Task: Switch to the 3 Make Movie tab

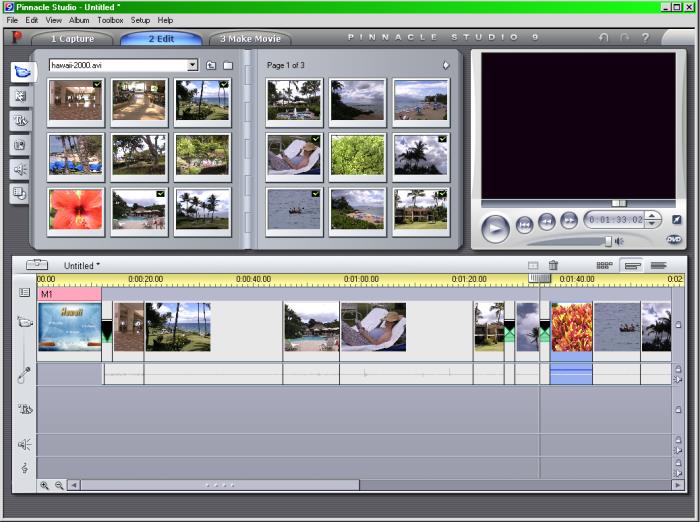Action: pos(250,39)
